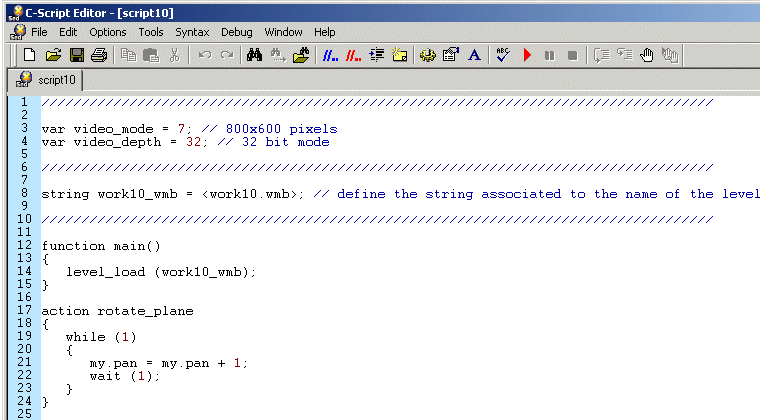
Task: Run syntax check with ABC checkmark icon
Action: tap(504, 55)
